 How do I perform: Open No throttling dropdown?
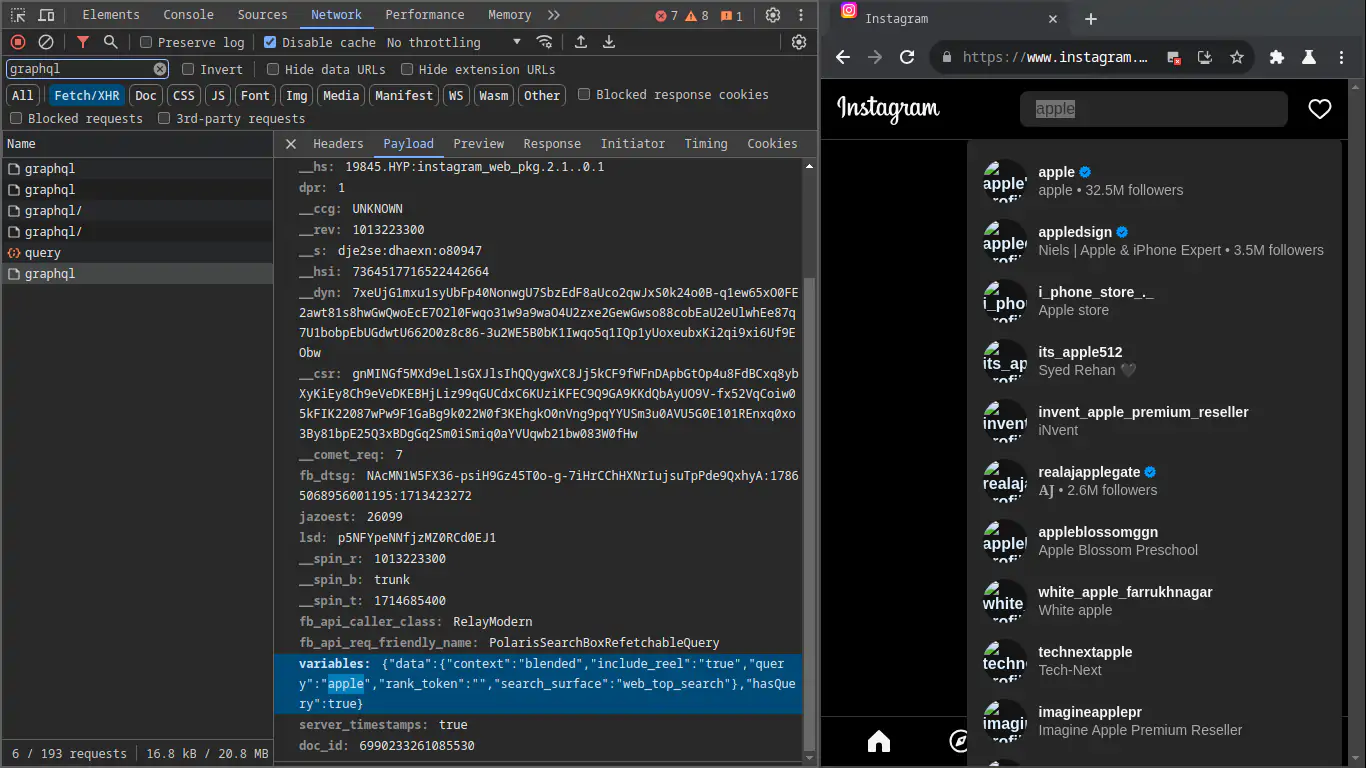(x=454, y=42)
